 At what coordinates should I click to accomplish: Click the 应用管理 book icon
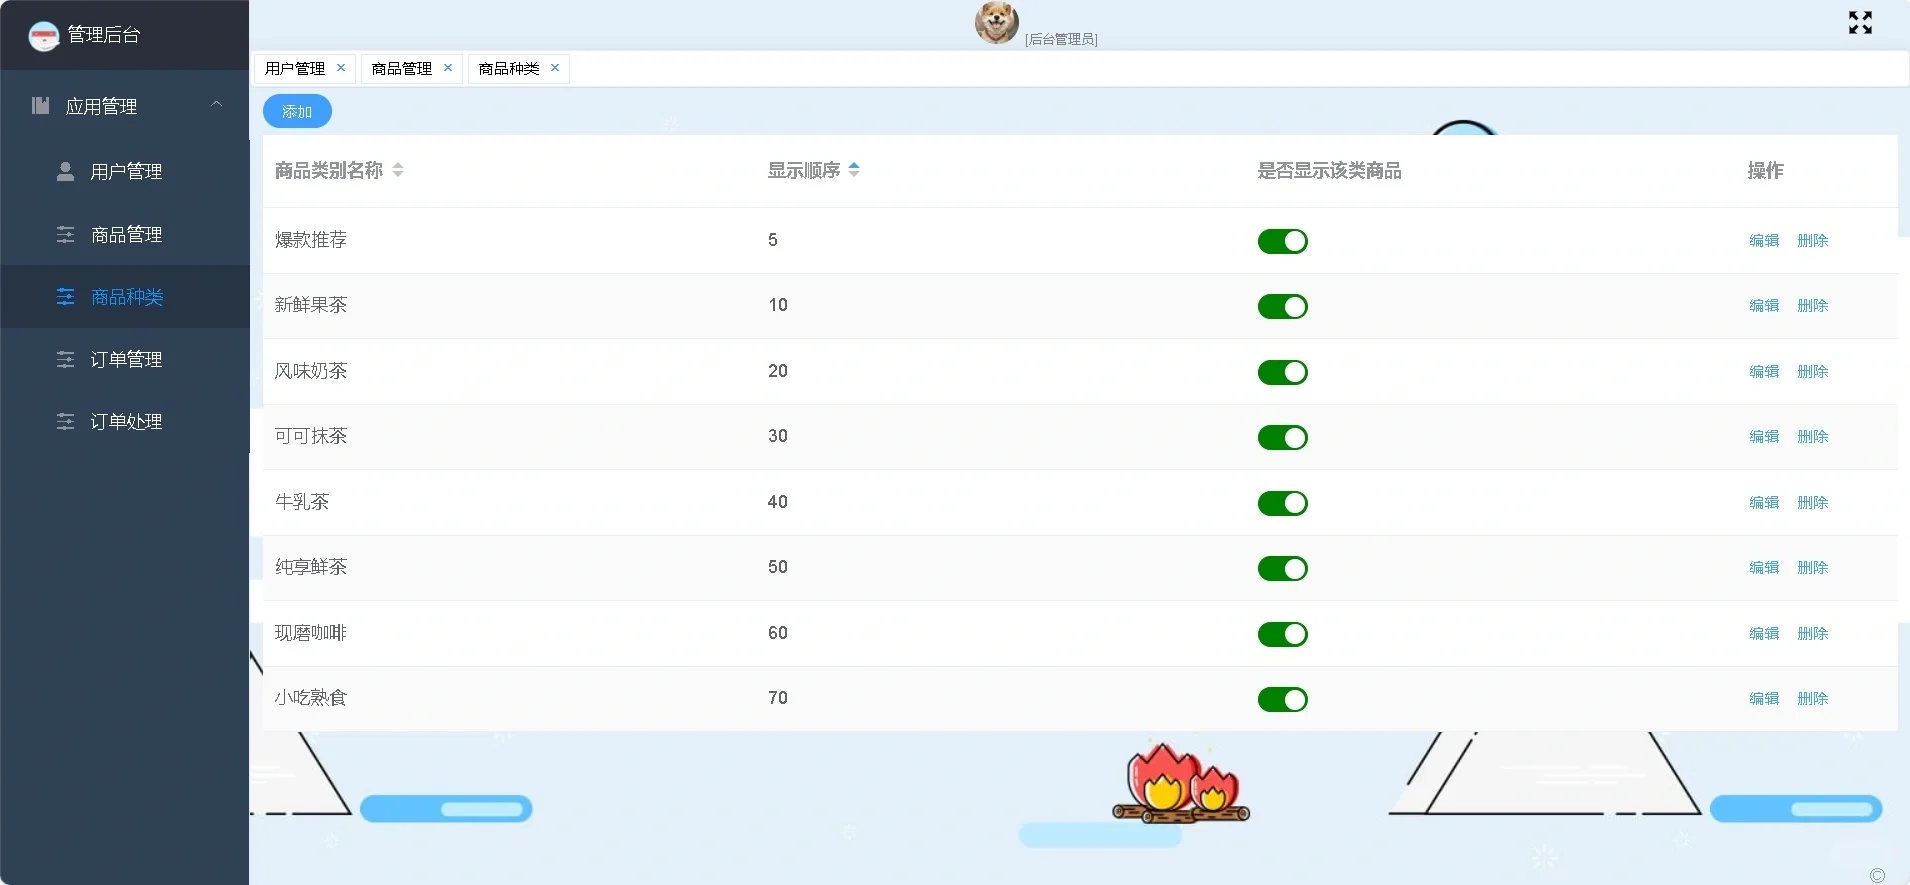pos(40,105)
